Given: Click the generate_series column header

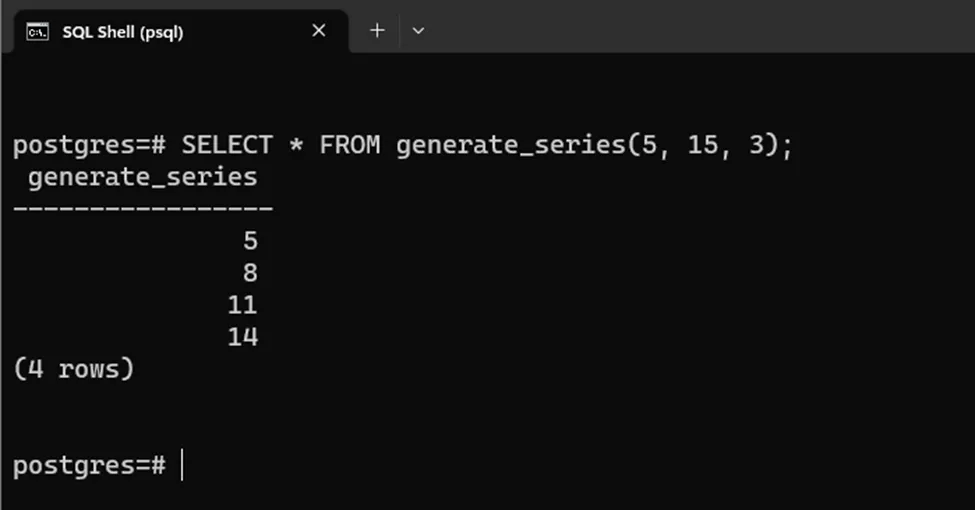Looking at the screenshot, I should pos(142,177).
